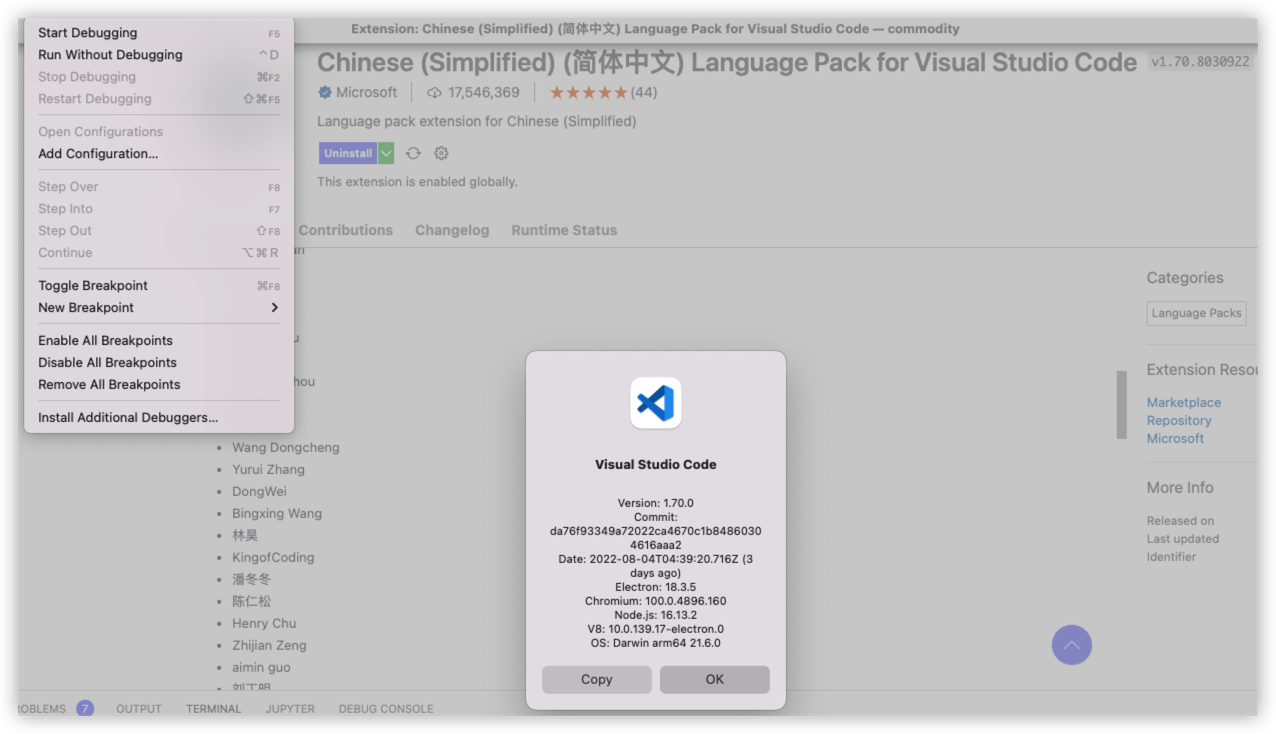Image resolution: width=1276 pixels, height=734 pixels.
Task: Click the Microsoft verified publisher badge
Action: pos(322,91)
